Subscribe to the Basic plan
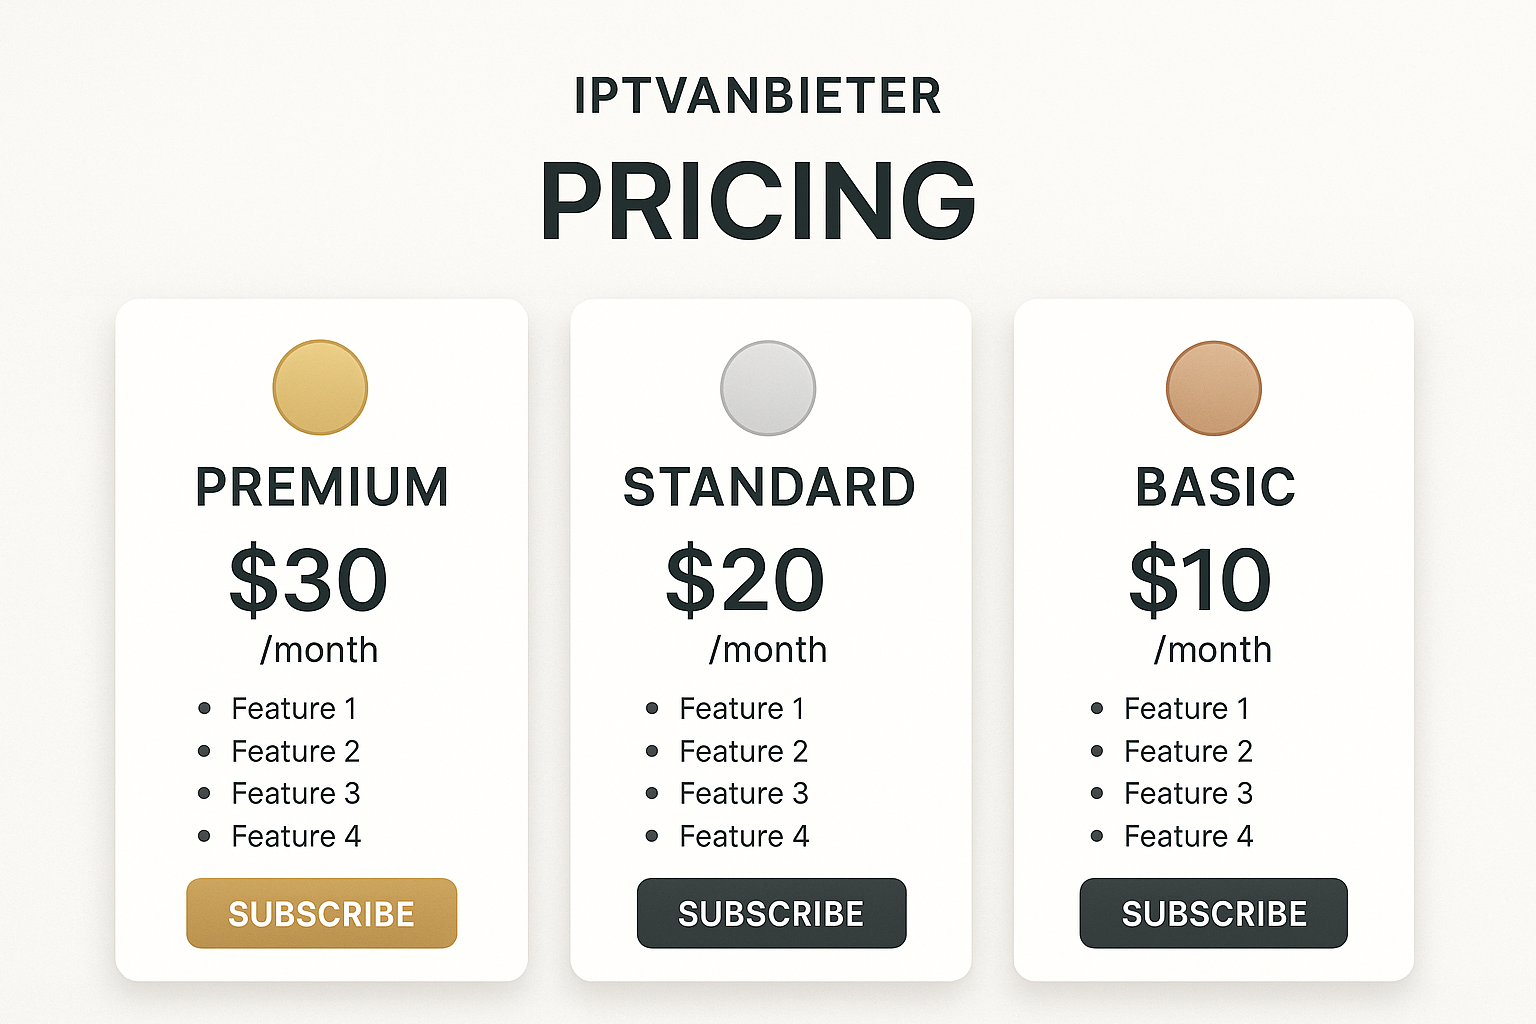1536x1024 pixels. 1214,913
